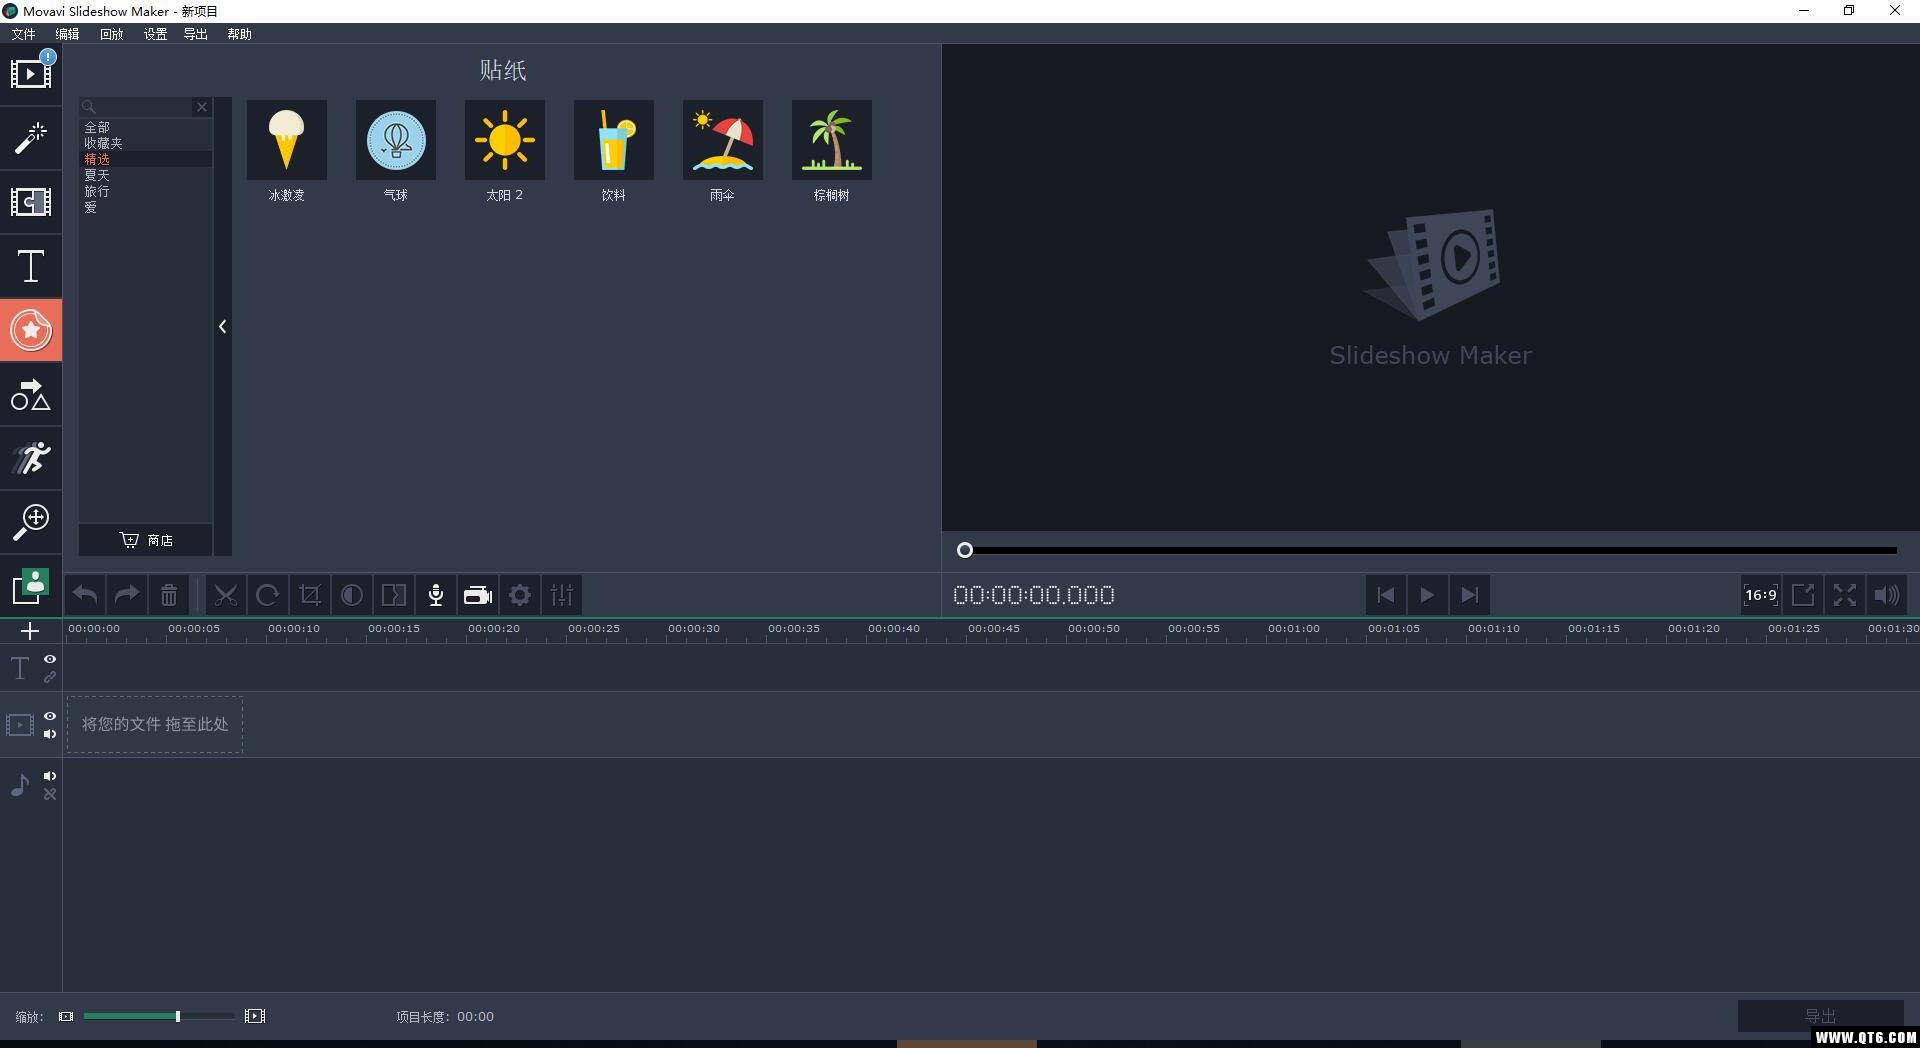This screenshot has width=1920, height=1048.
Task: Open the Callouts shapes tab
Action: click(x=31, y=394)
